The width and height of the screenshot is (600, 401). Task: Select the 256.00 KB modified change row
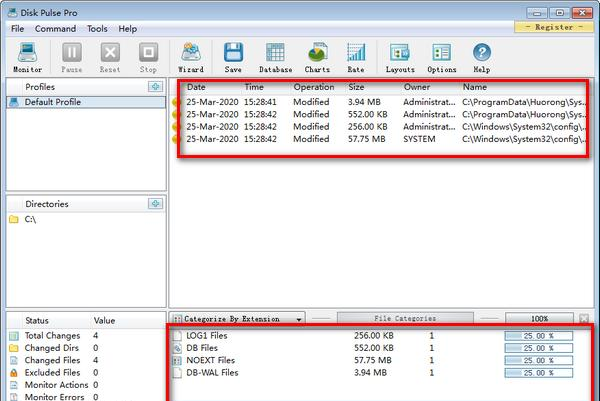pos(379,127)
